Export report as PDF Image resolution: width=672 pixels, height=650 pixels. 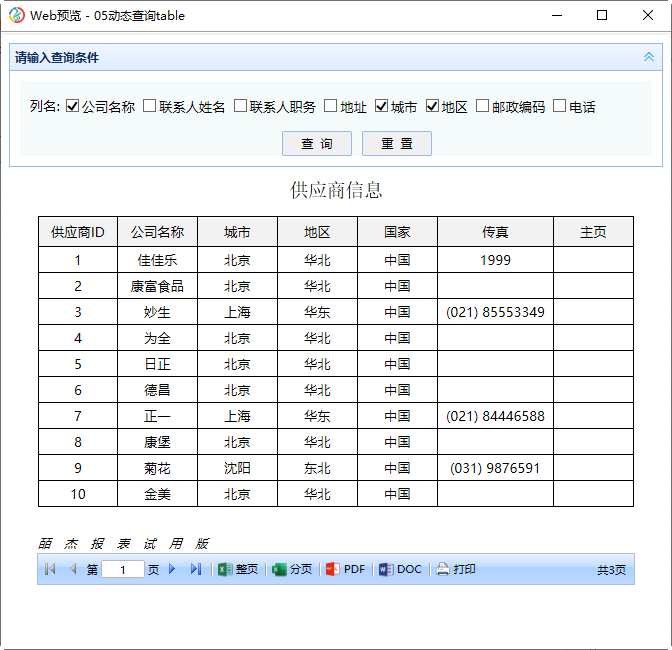tap(345, 569)
